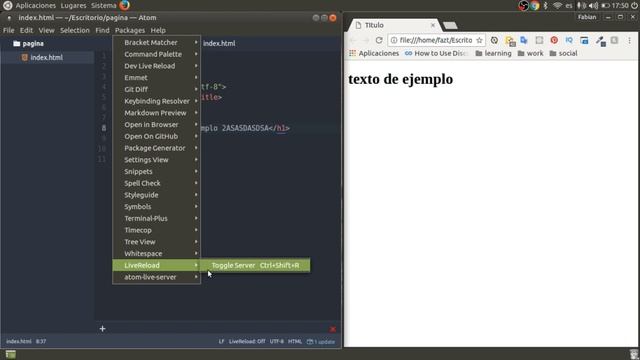Reload the Chrome page
640x360 pixels.
[x=379, y=40]
